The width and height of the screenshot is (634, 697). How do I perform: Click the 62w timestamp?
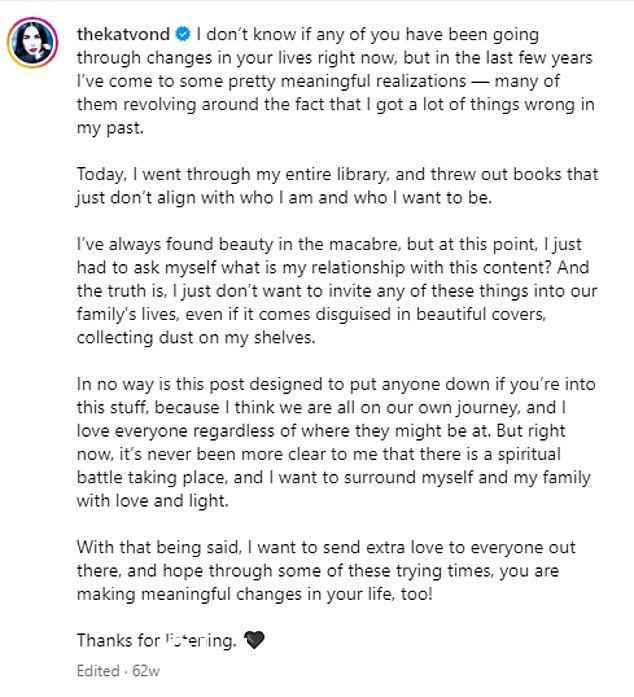146,670
